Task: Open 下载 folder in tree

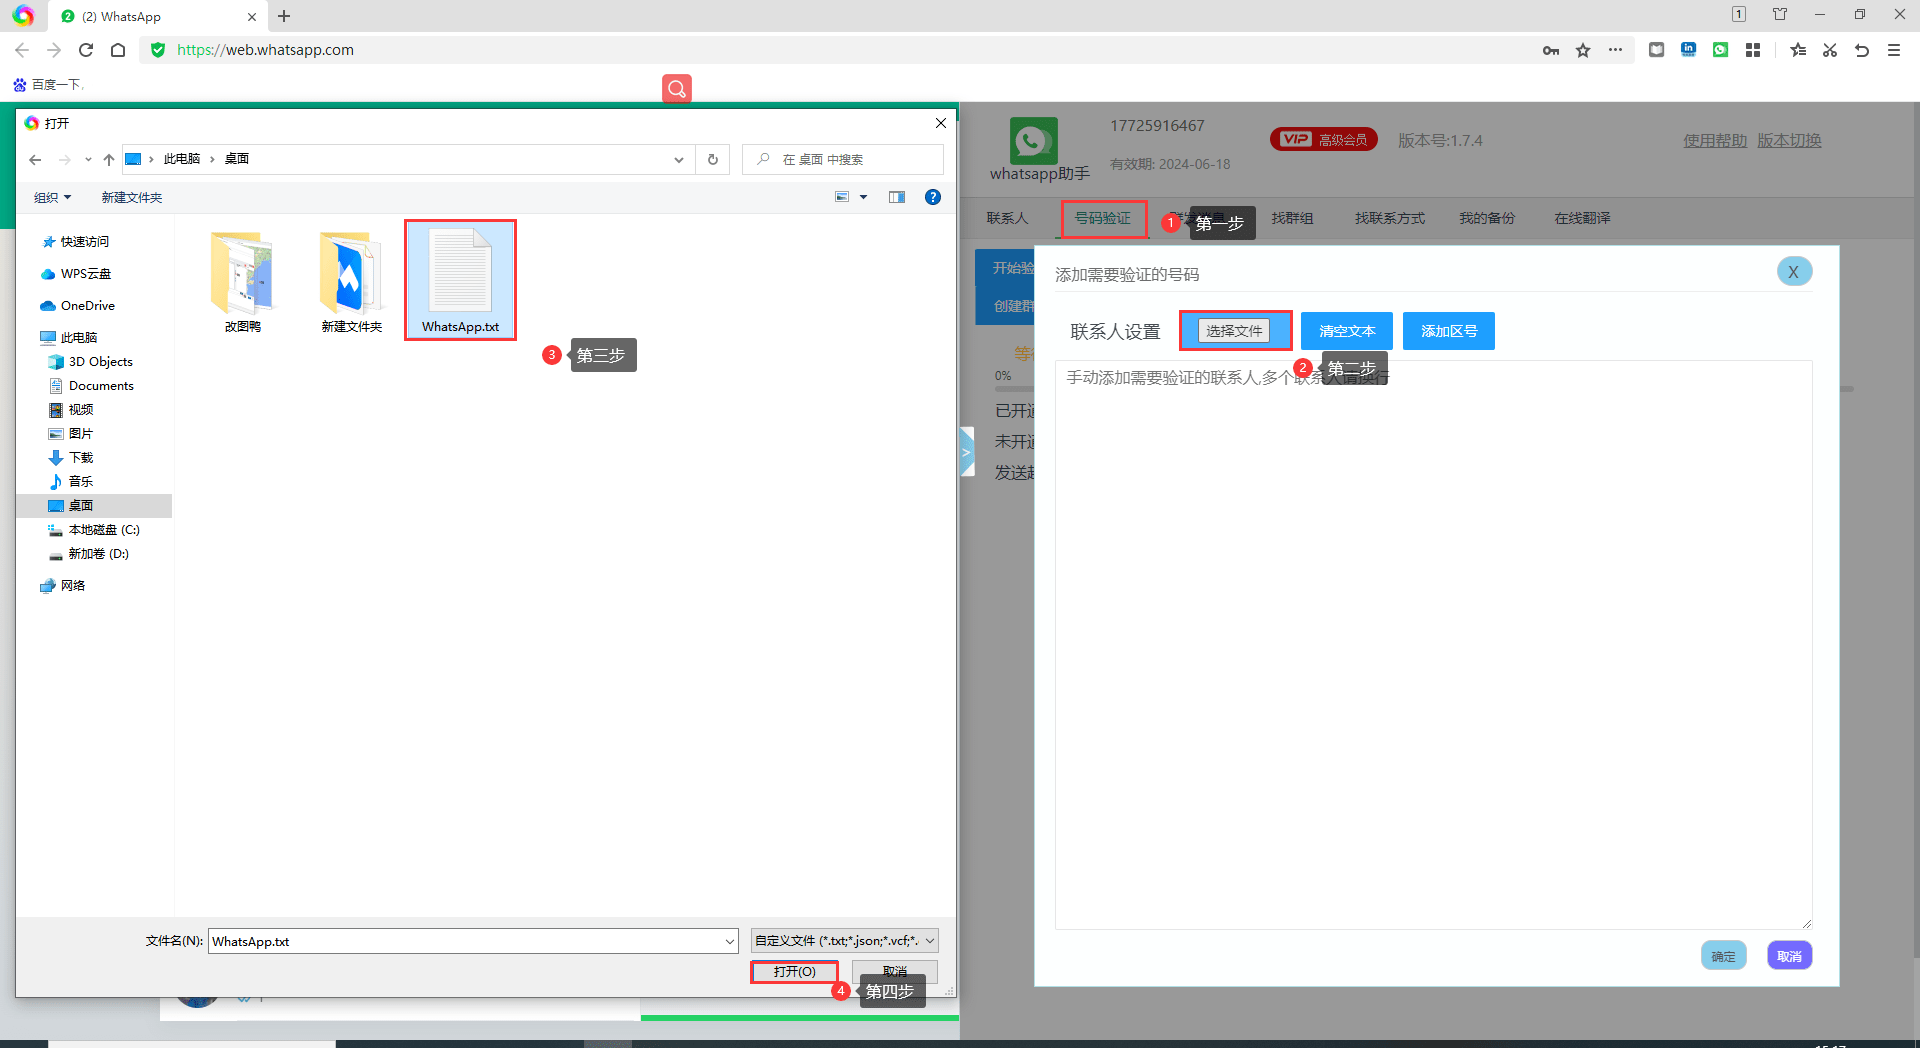Action: 71,458
